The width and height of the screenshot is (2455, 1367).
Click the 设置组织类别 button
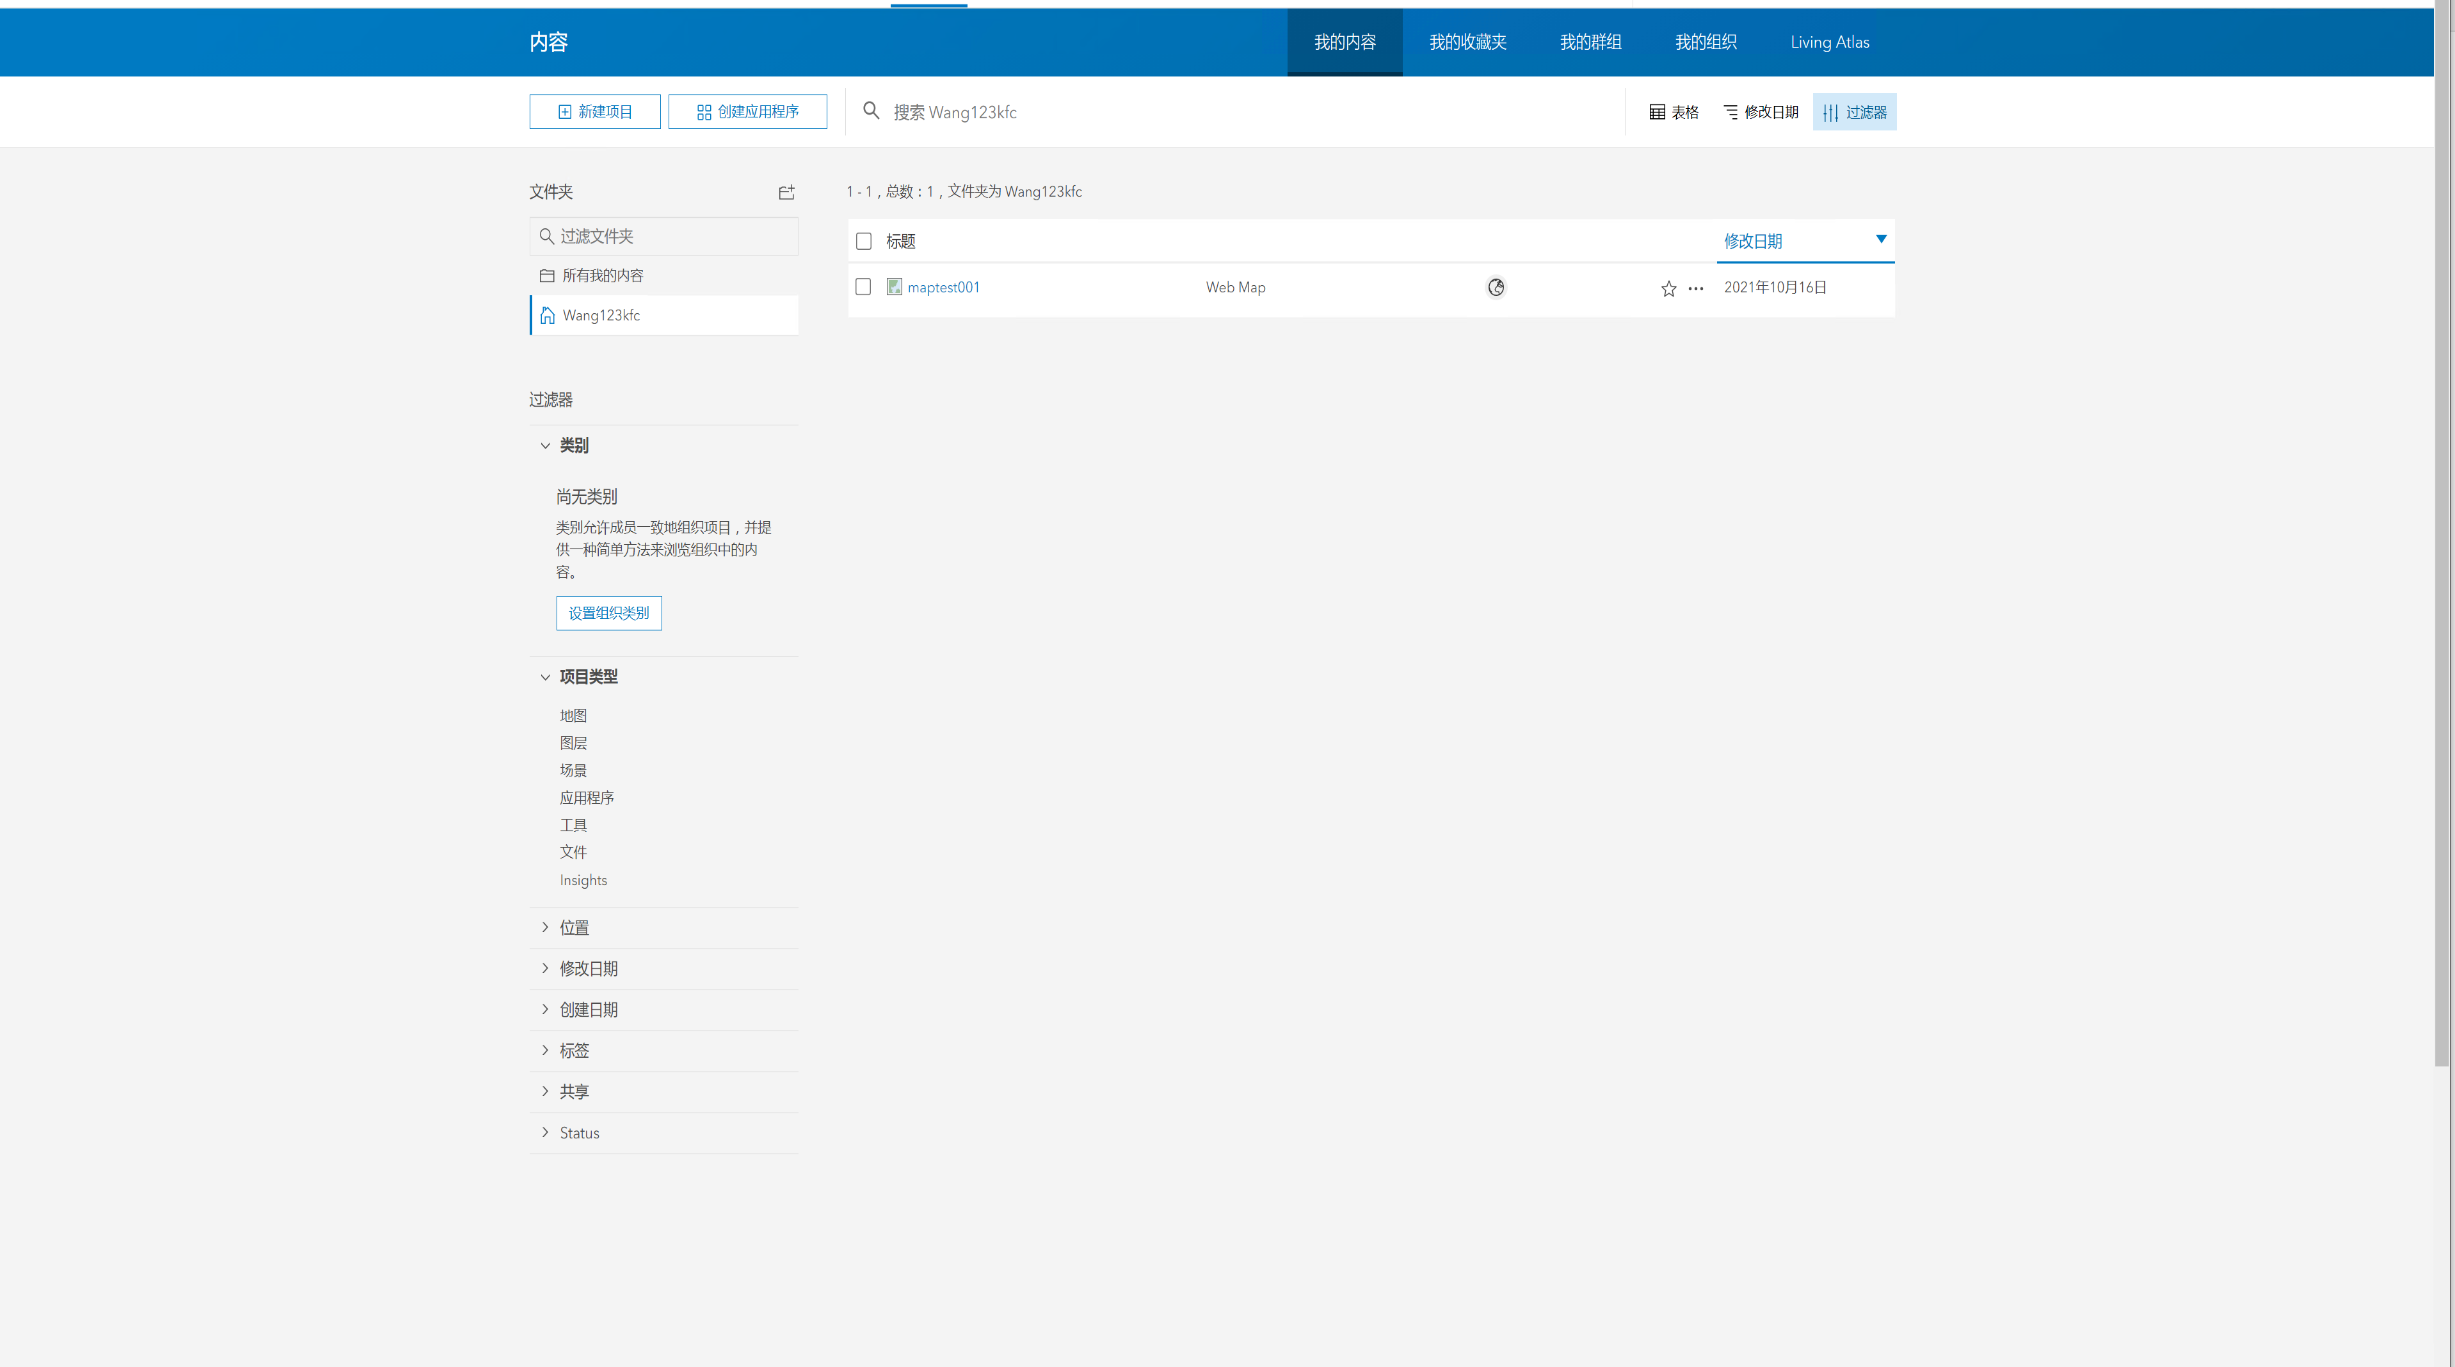[609, 613]
